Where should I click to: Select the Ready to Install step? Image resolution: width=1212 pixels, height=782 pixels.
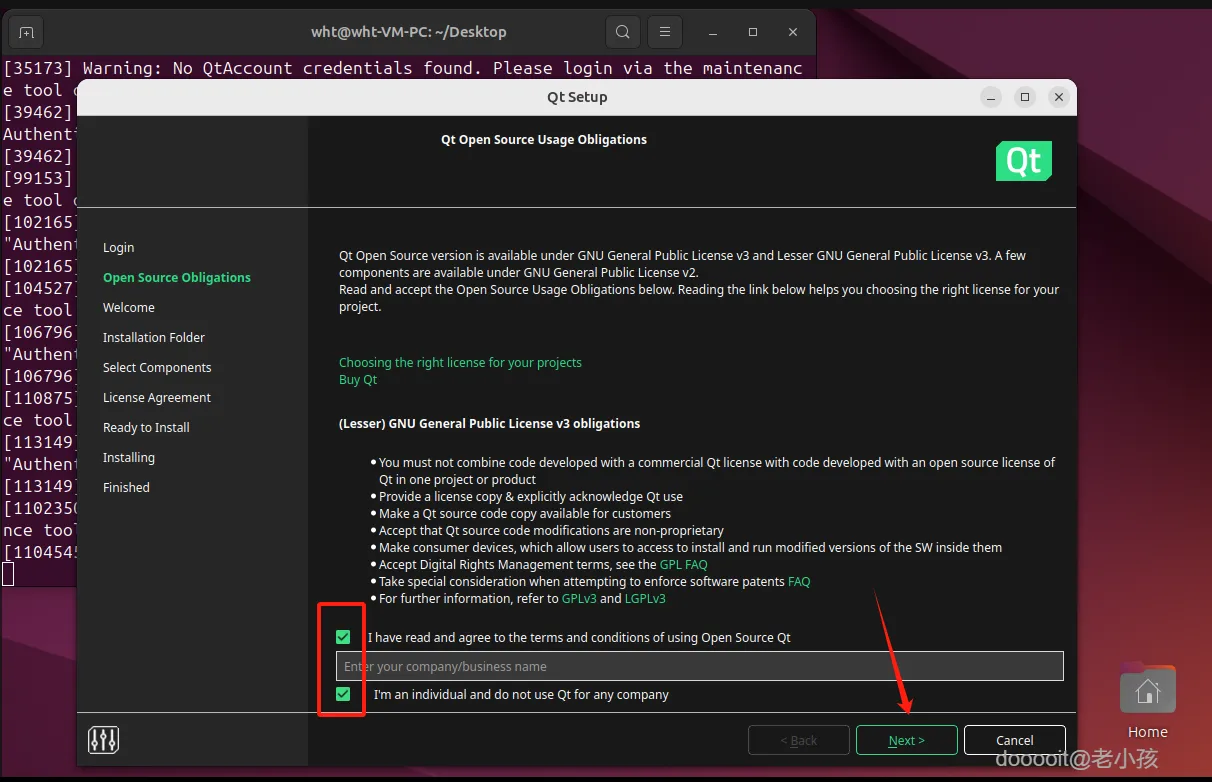(146, 427)
